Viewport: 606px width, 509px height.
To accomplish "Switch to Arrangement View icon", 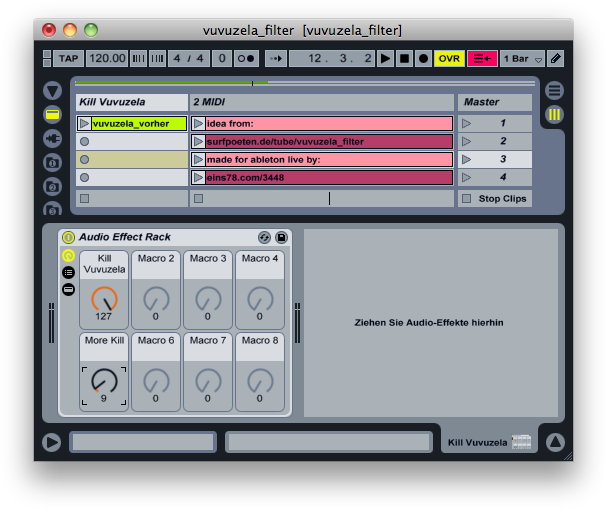I will coord(554,91).
